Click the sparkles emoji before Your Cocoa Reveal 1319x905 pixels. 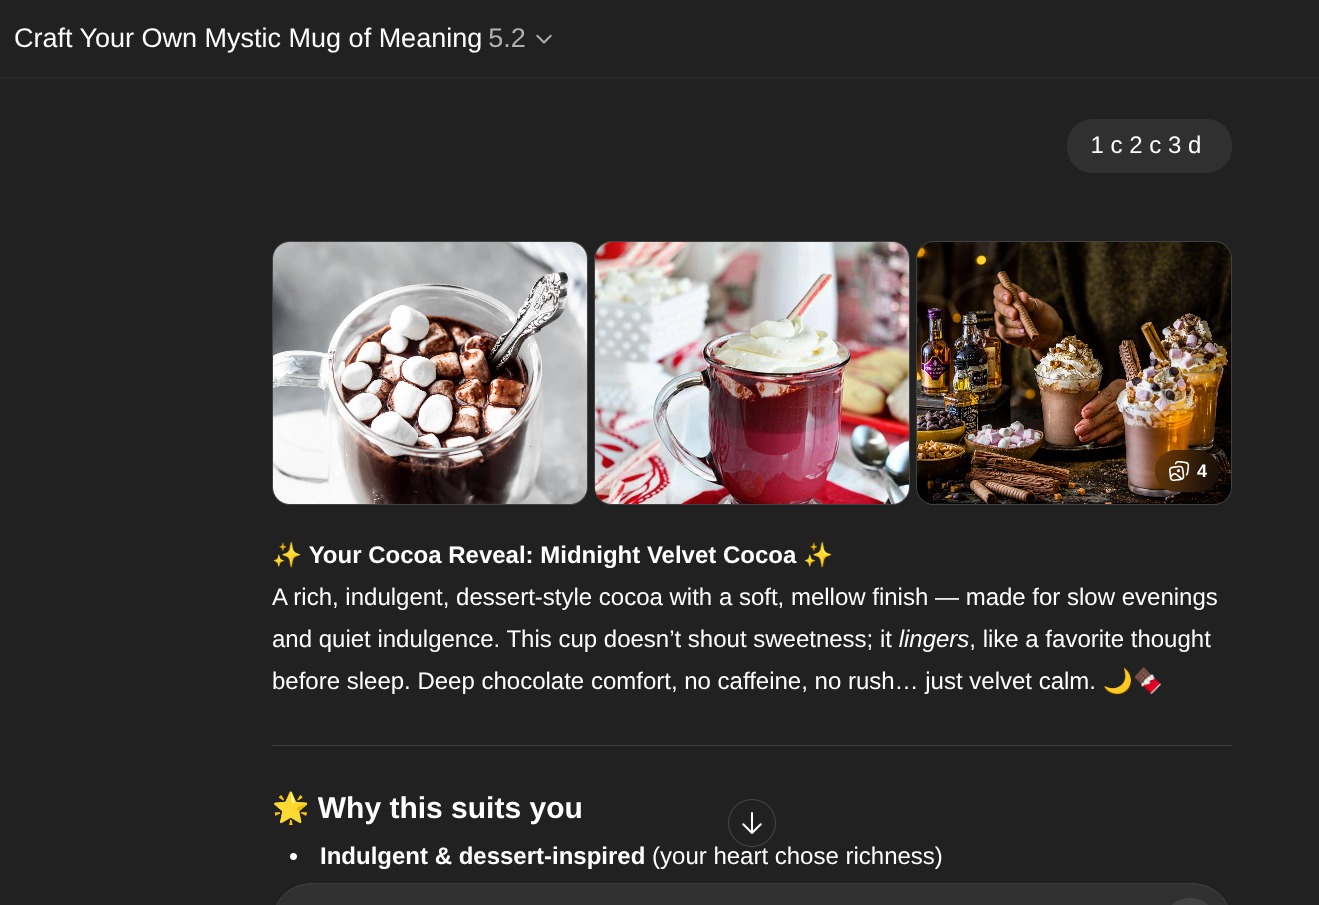(286, 555)
